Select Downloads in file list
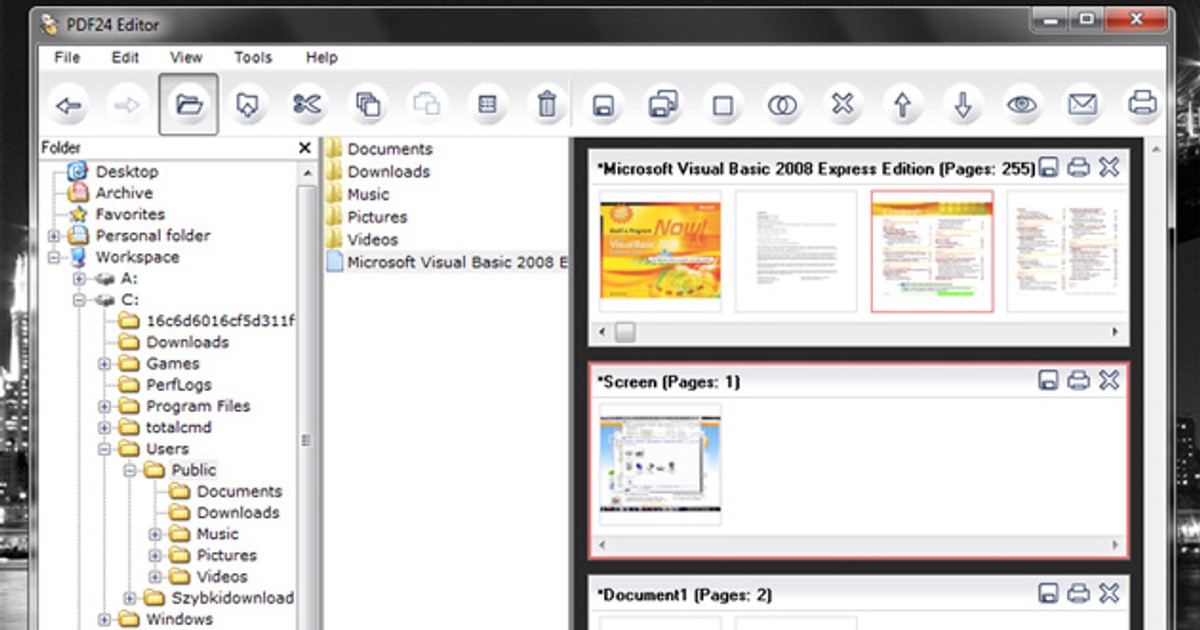 coord(389,172)
